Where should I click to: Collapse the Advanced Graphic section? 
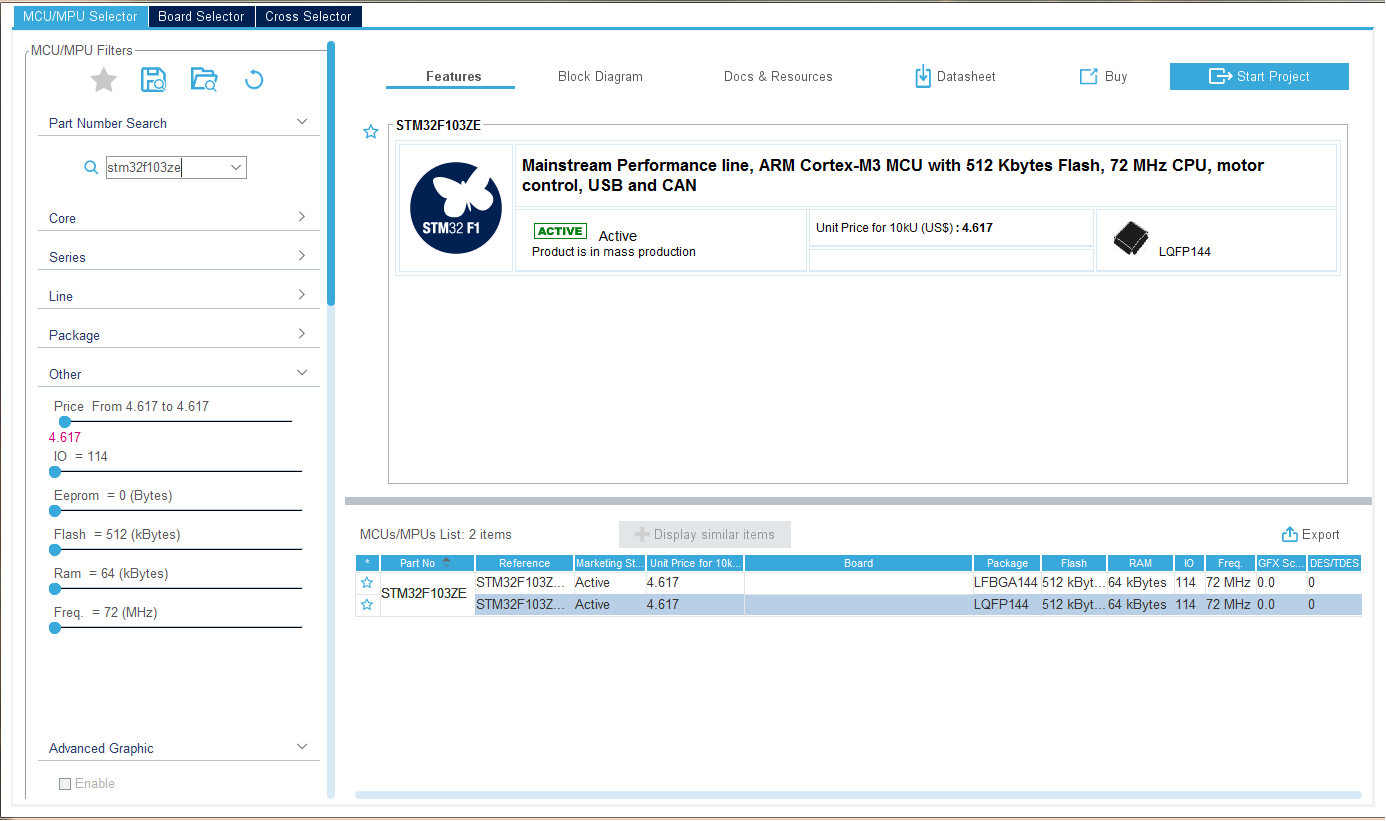[x=302, y=747]
